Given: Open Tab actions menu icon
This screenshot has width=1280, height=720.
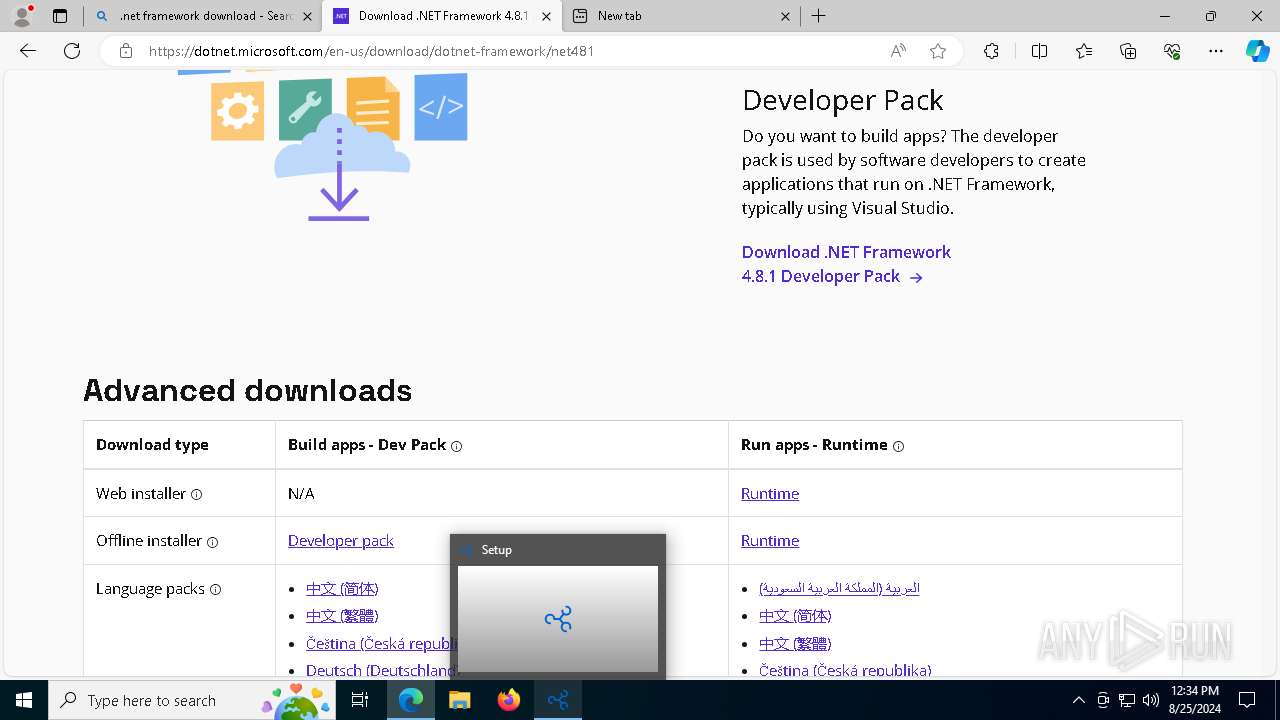Looking at the screenshot, I should (x=60, y=16).
